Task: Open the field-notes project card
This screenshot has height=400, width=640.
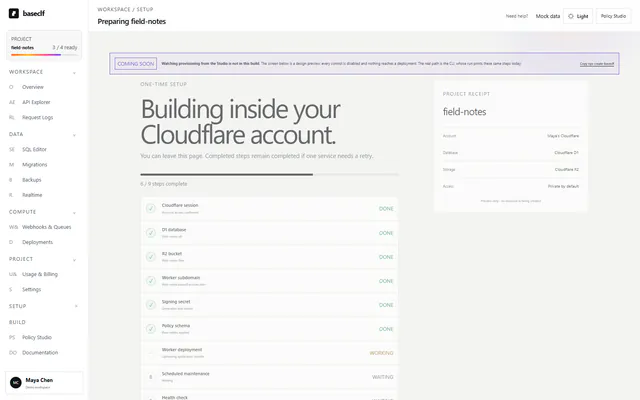Action: point(44,45)
